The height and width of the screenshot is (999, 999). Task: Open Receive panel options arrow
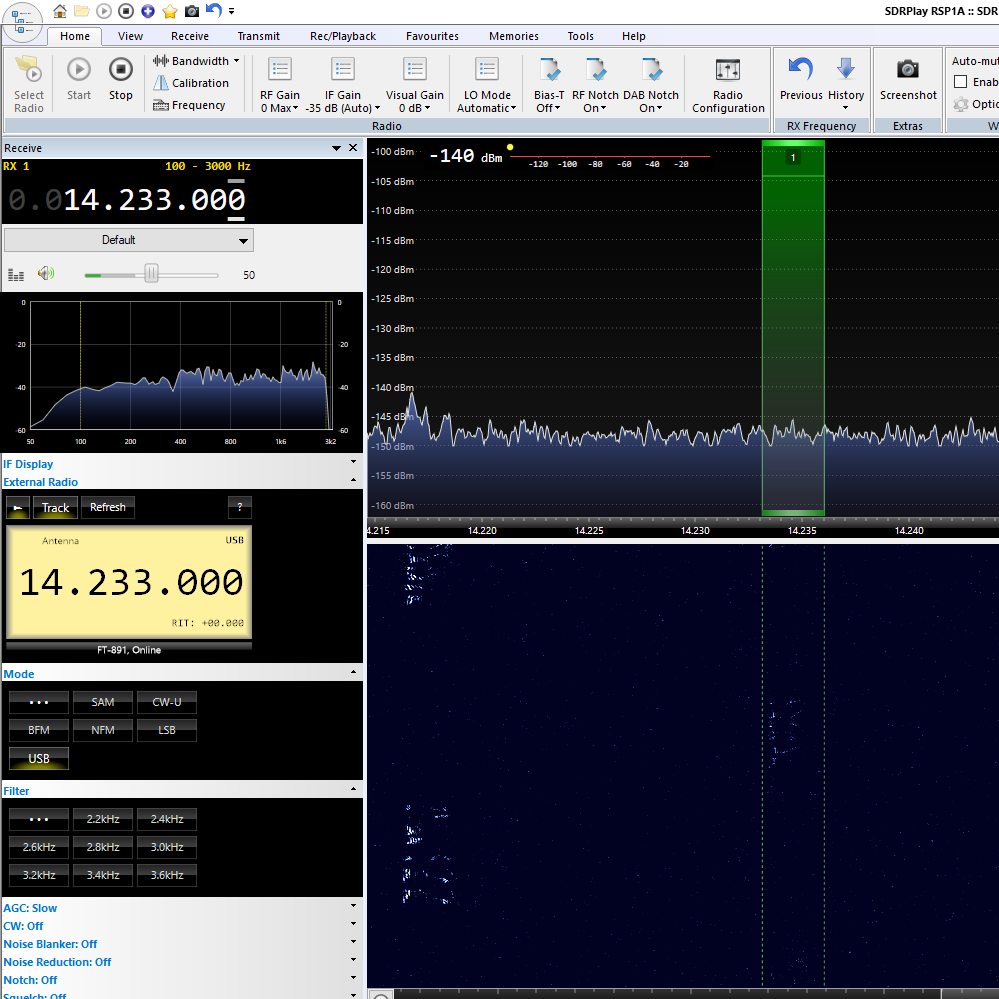(336, 148)
